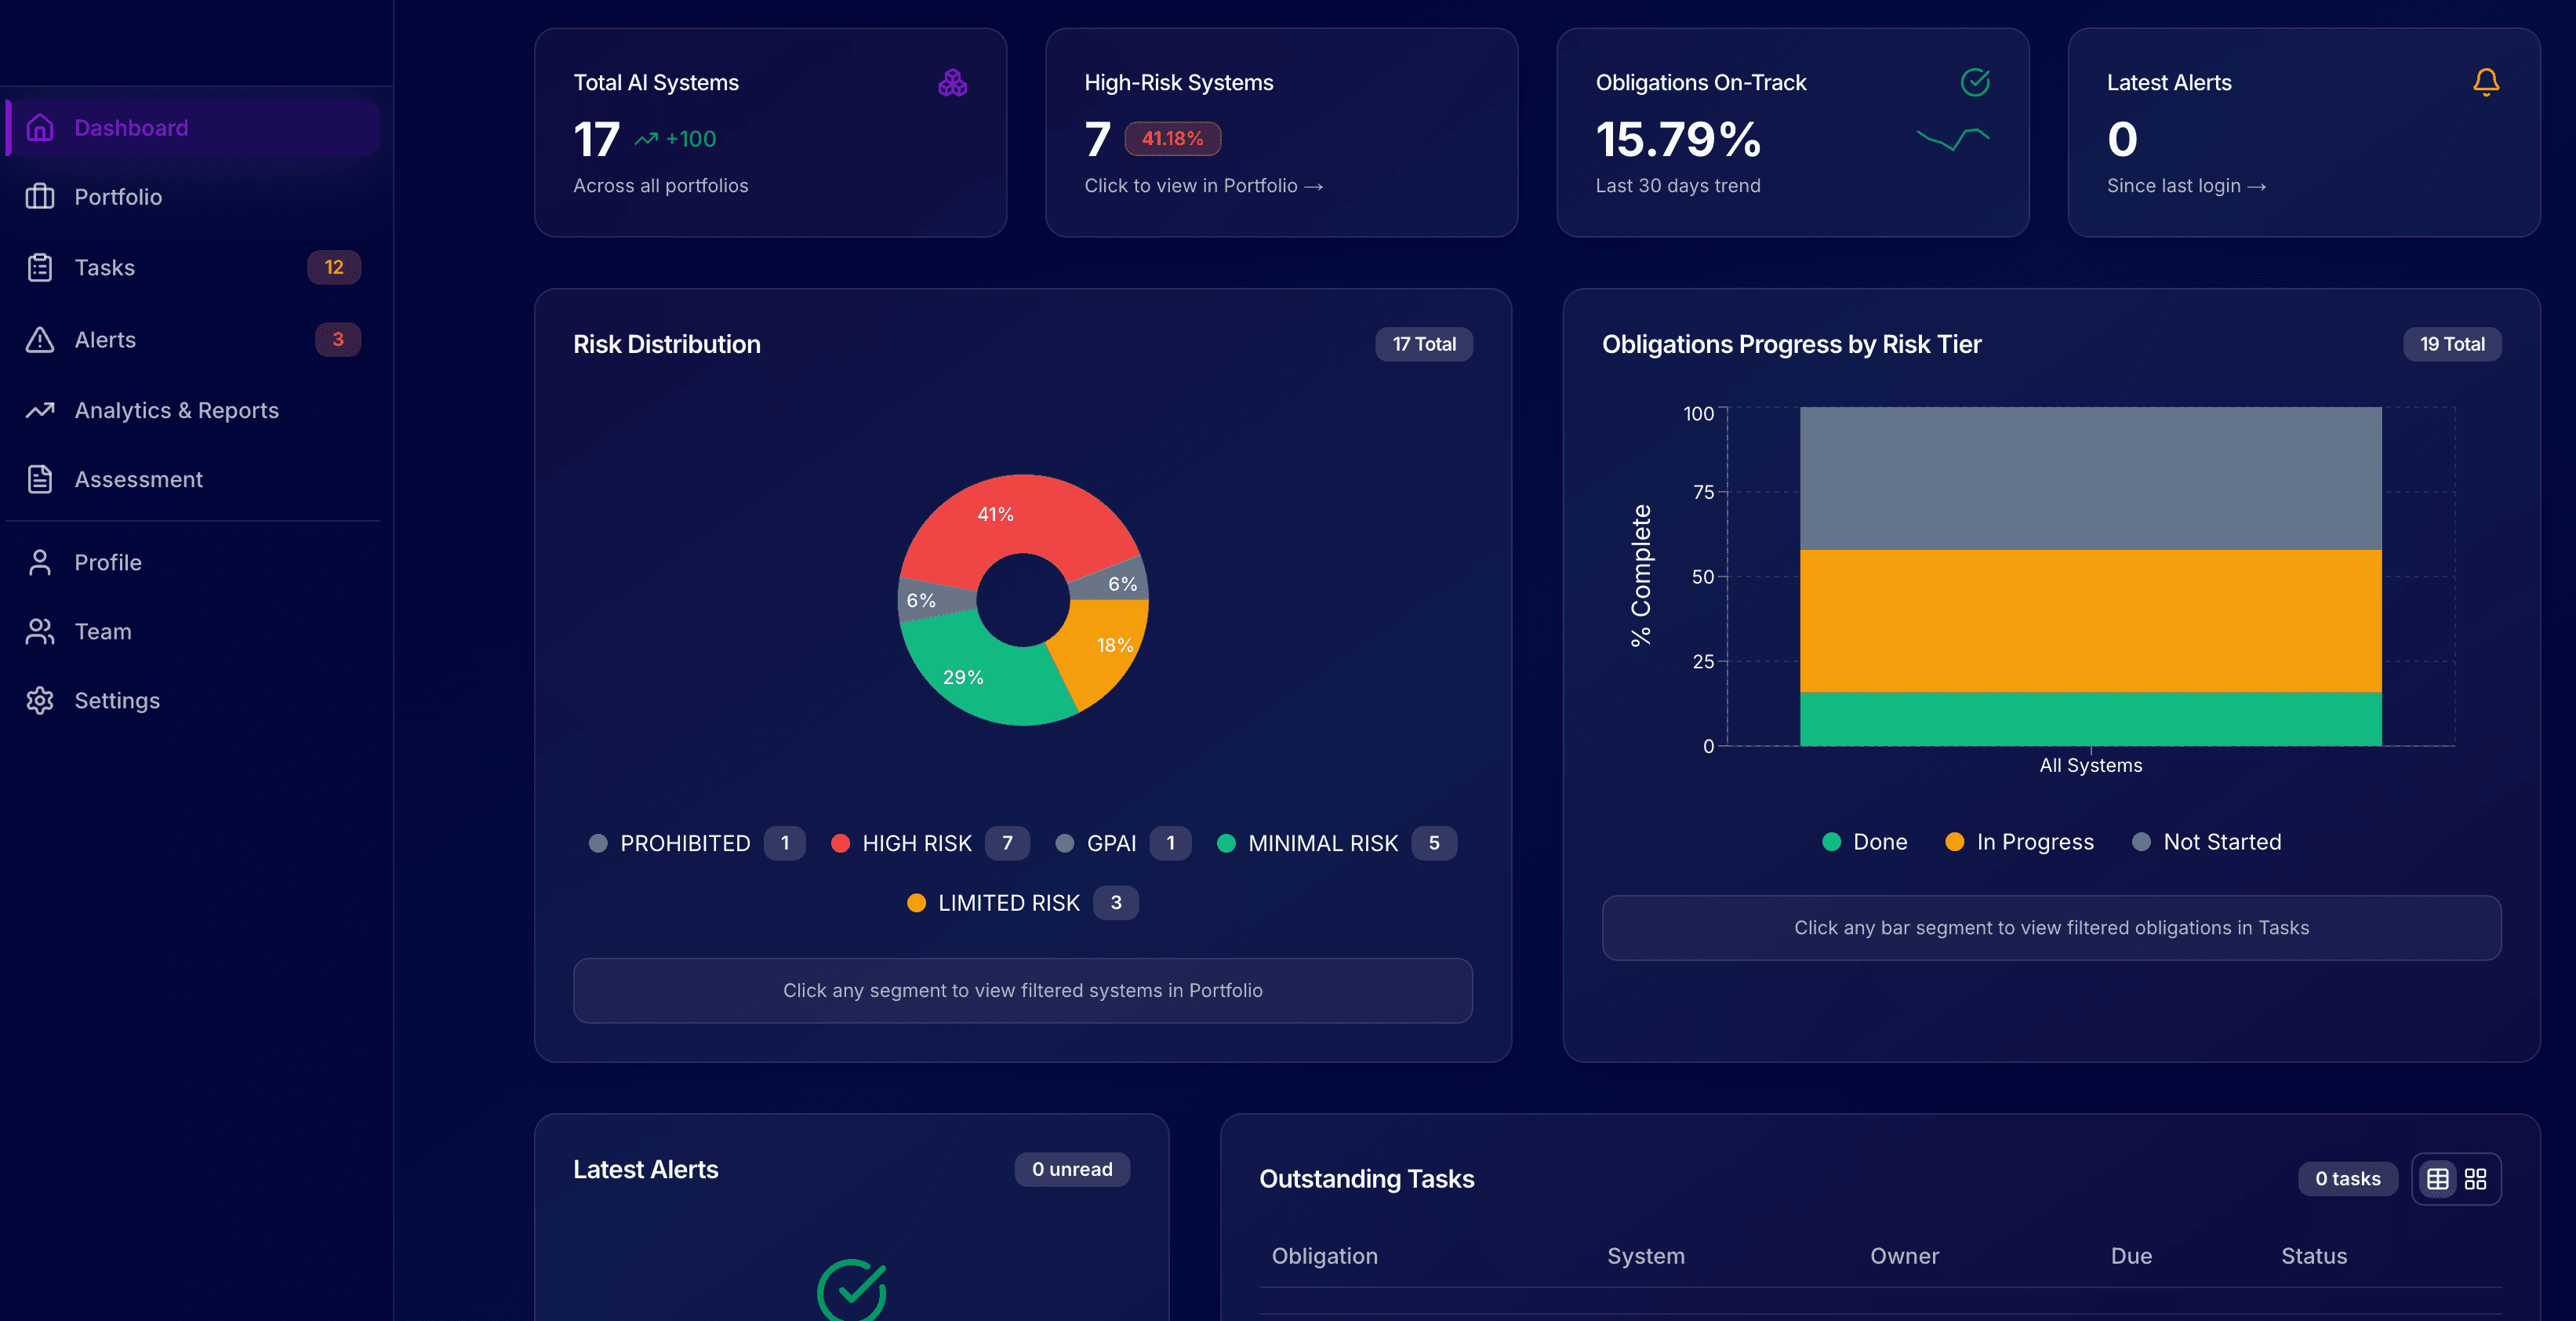Click the Assessment document icon

[x=40, y=480]
